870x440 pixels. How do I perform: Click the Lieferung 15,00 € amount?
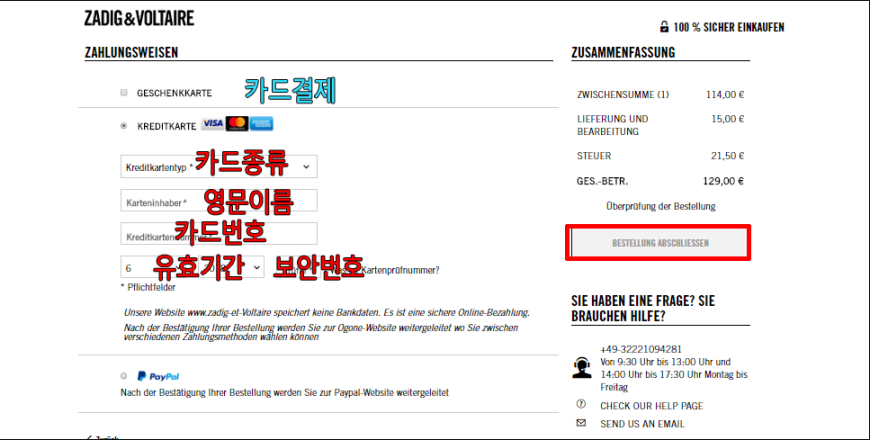tap(727, 119)
